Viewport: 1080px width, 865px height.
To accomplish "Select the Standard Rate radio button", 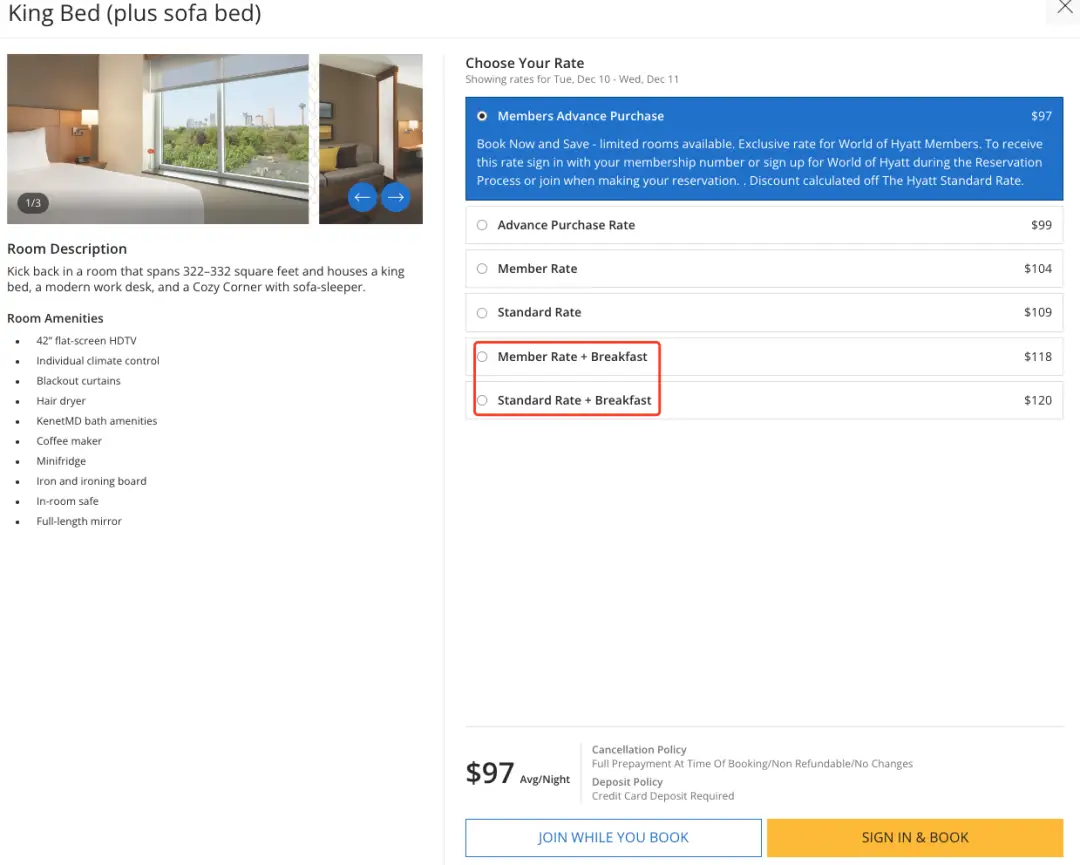I will click(482, 313).
